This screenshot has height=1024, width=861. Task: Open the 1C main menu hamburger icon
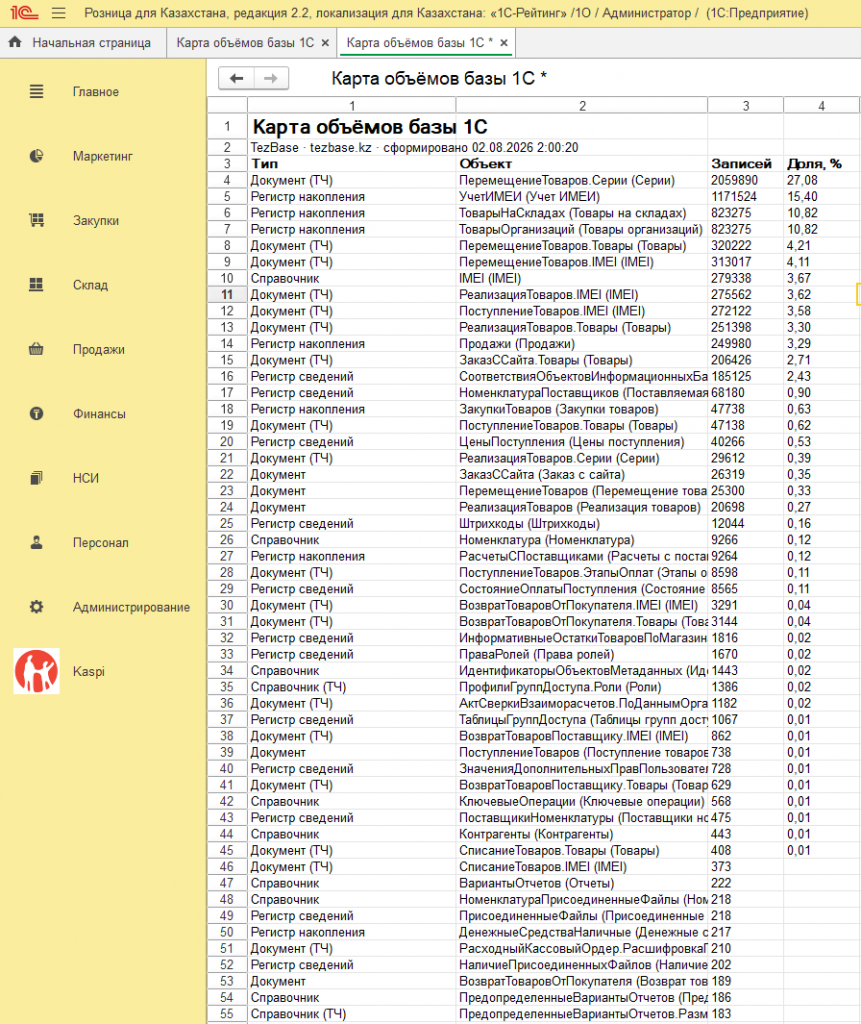click(x=58, y=13)
